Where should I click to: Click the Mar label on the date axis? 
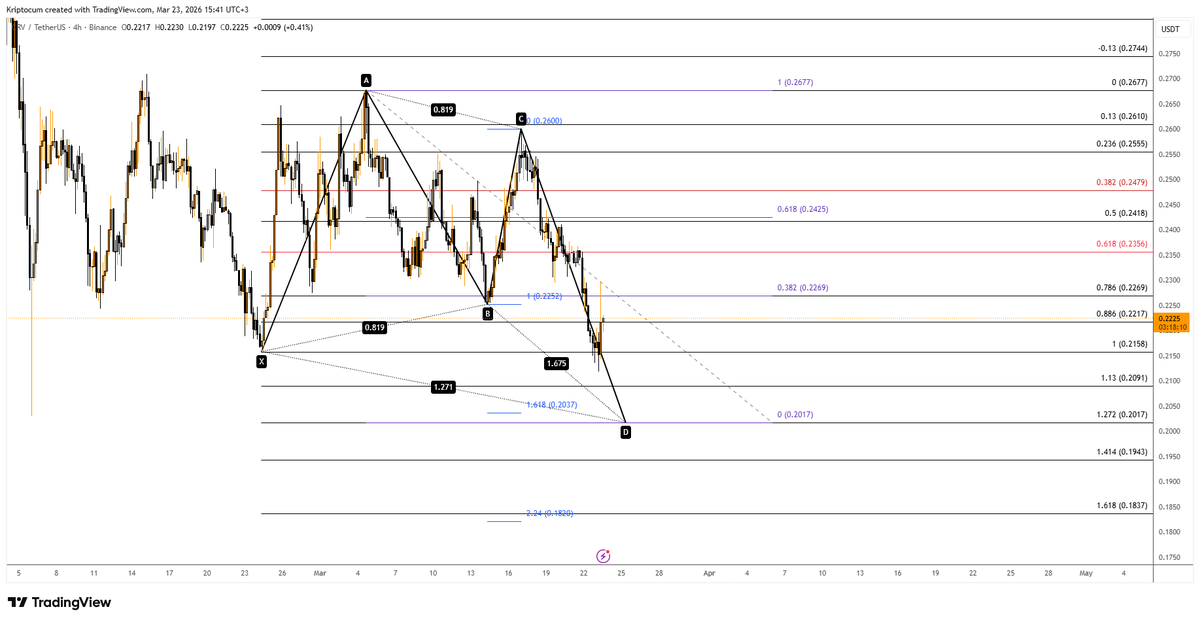320,573
